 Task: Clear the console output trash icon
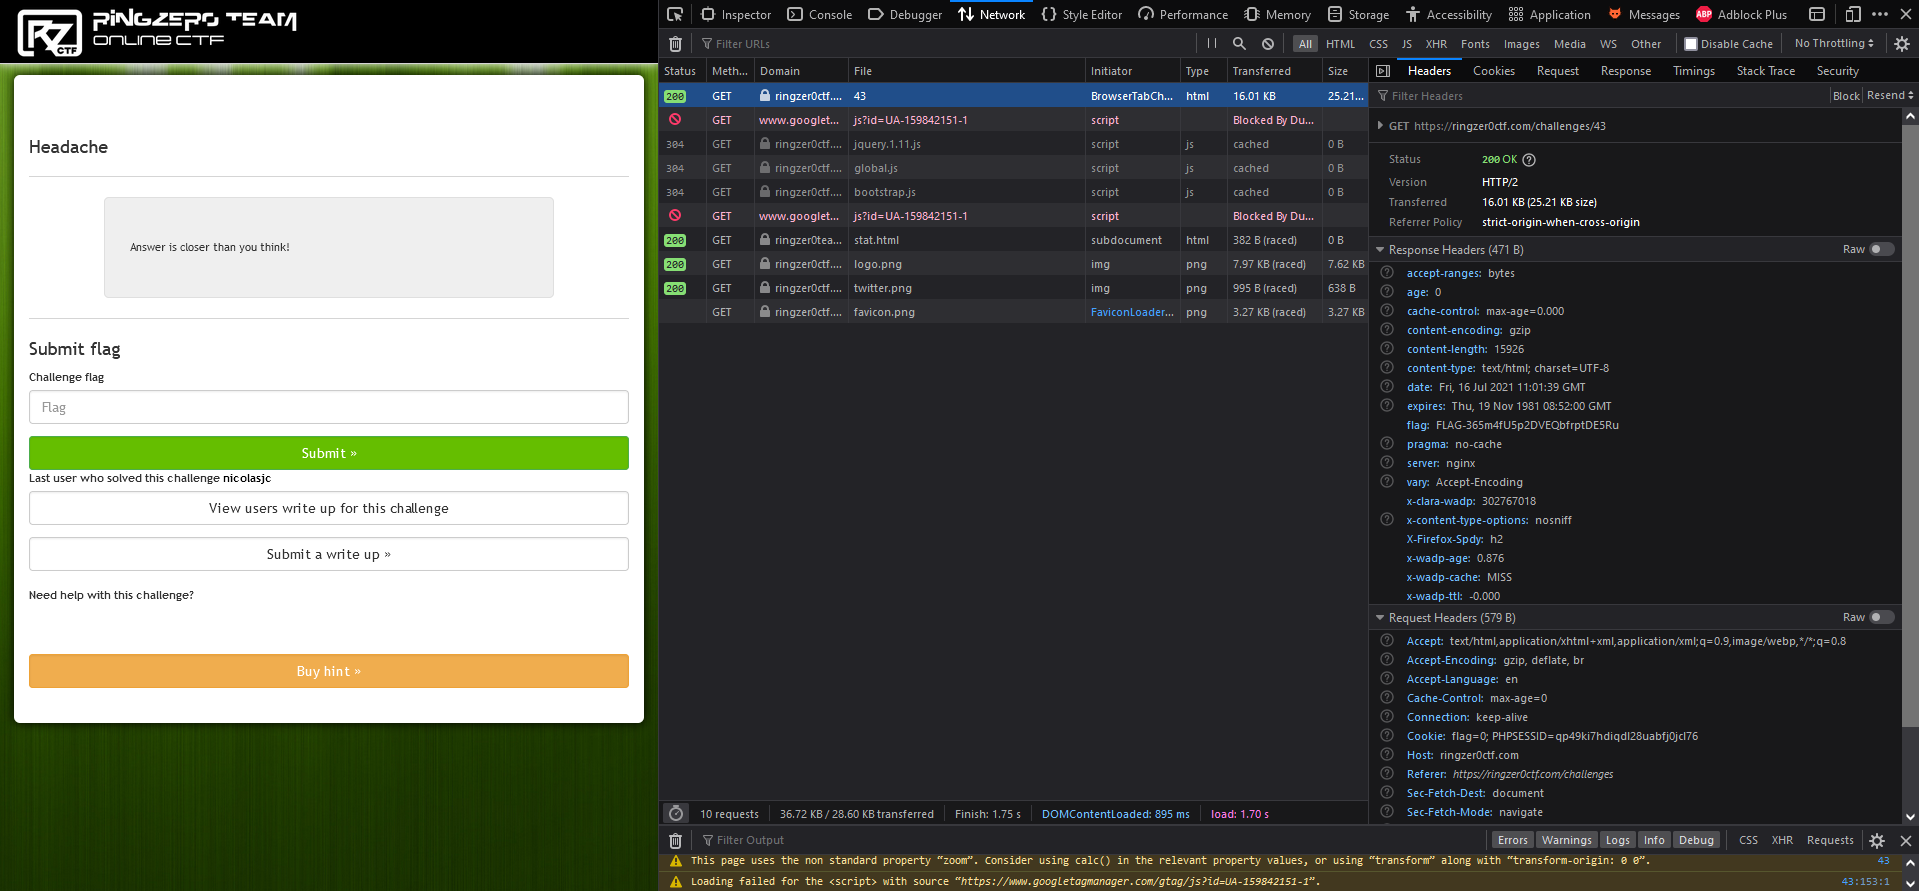pyautogui.click(x=675, y=841)
